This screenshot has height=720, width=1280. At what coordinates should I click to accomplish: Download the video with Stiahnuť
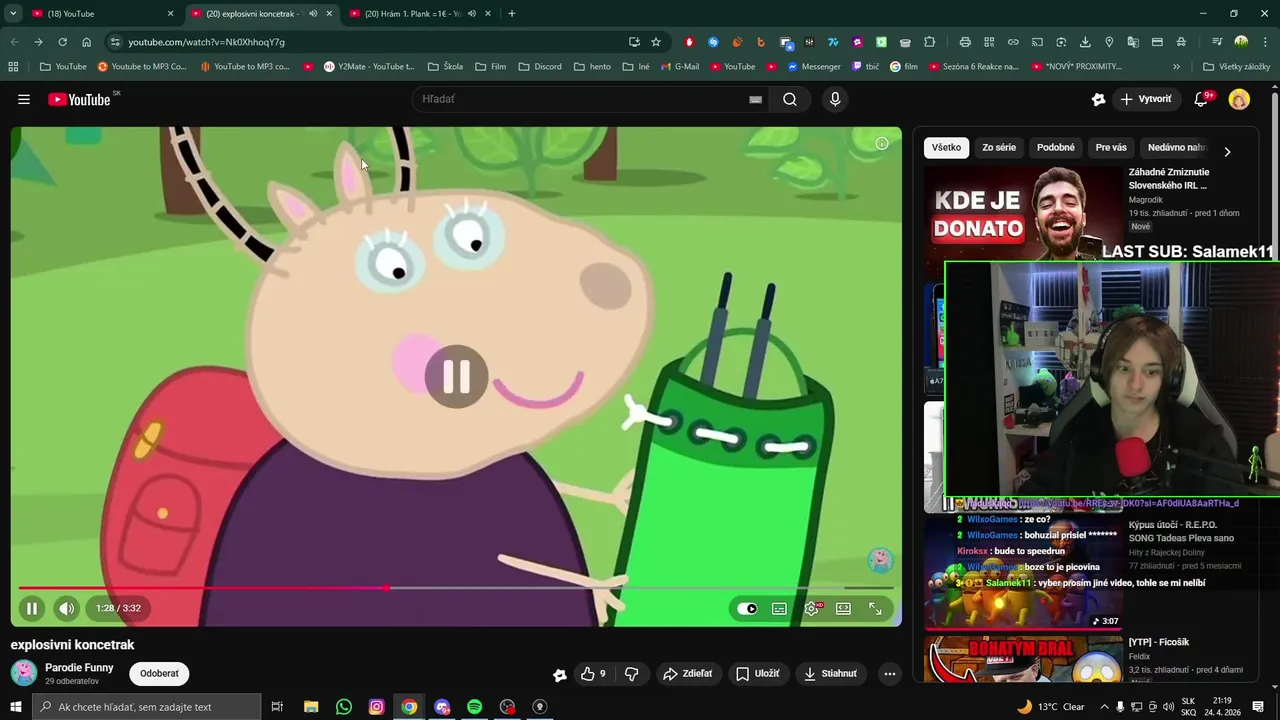click(830, 674)
